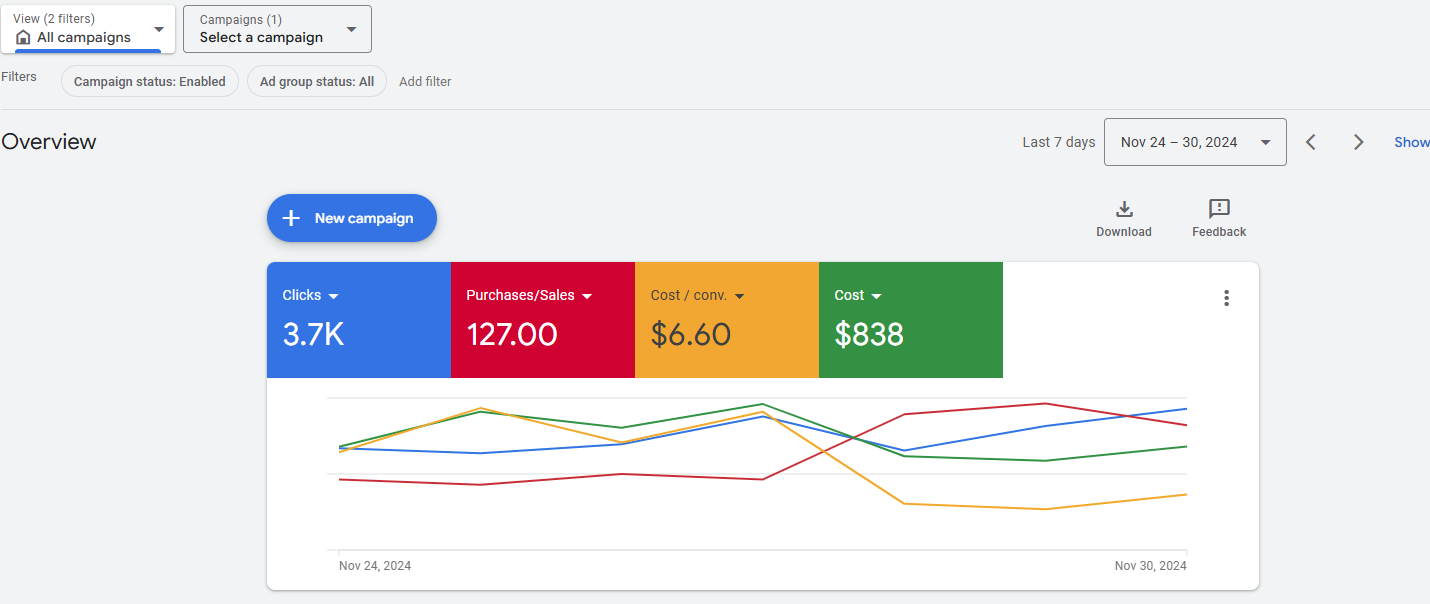
Task: Click the home icon beside All campaigns
Action: coord(23,37)
